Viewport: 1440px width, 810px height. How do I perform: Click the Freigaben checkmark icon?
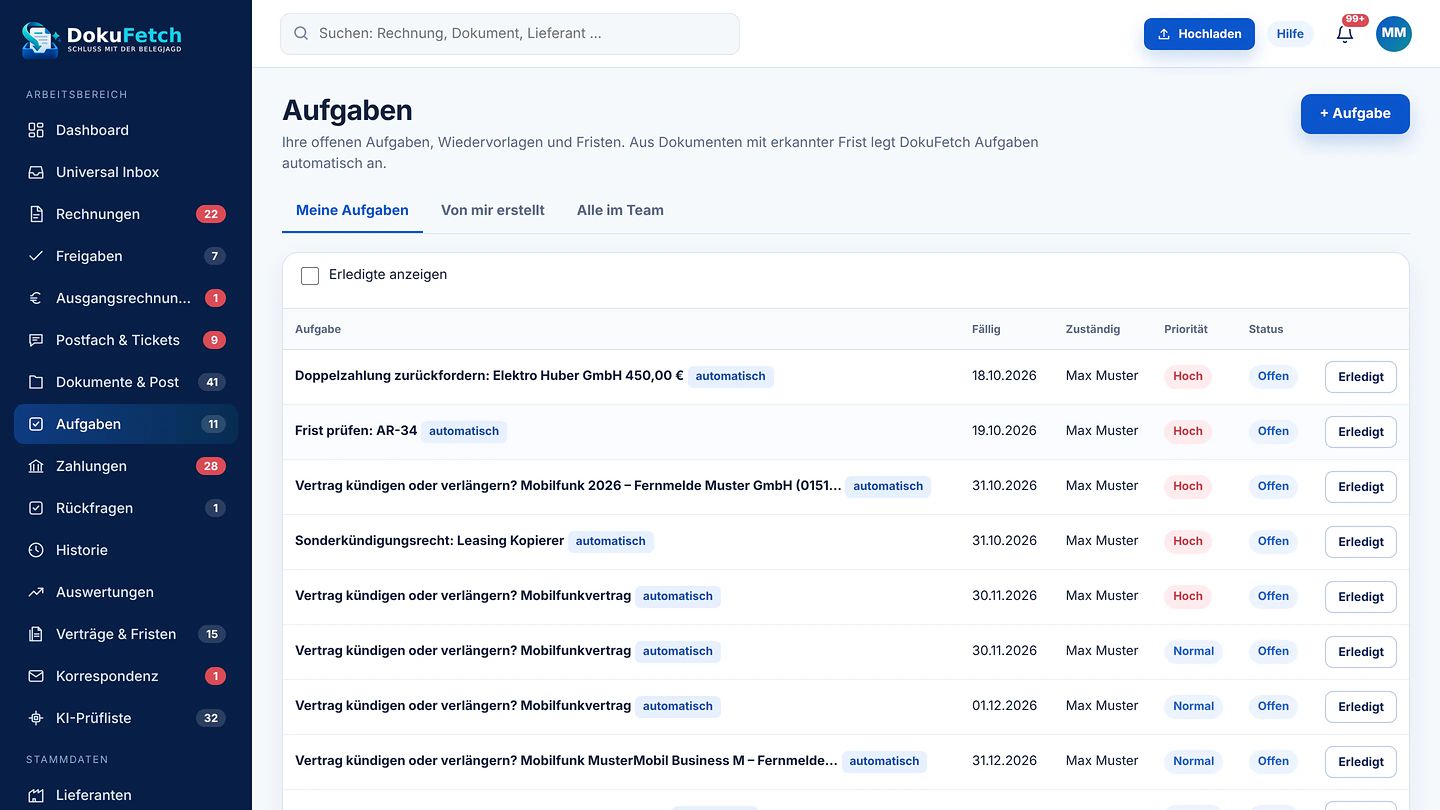coord(36,256)
